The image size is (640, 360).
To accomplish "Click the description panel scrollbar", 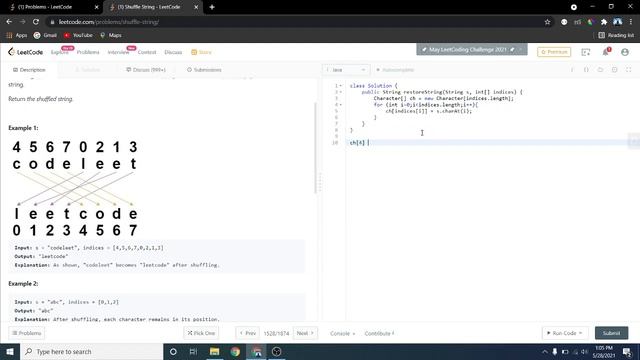I will coord(316,148).
